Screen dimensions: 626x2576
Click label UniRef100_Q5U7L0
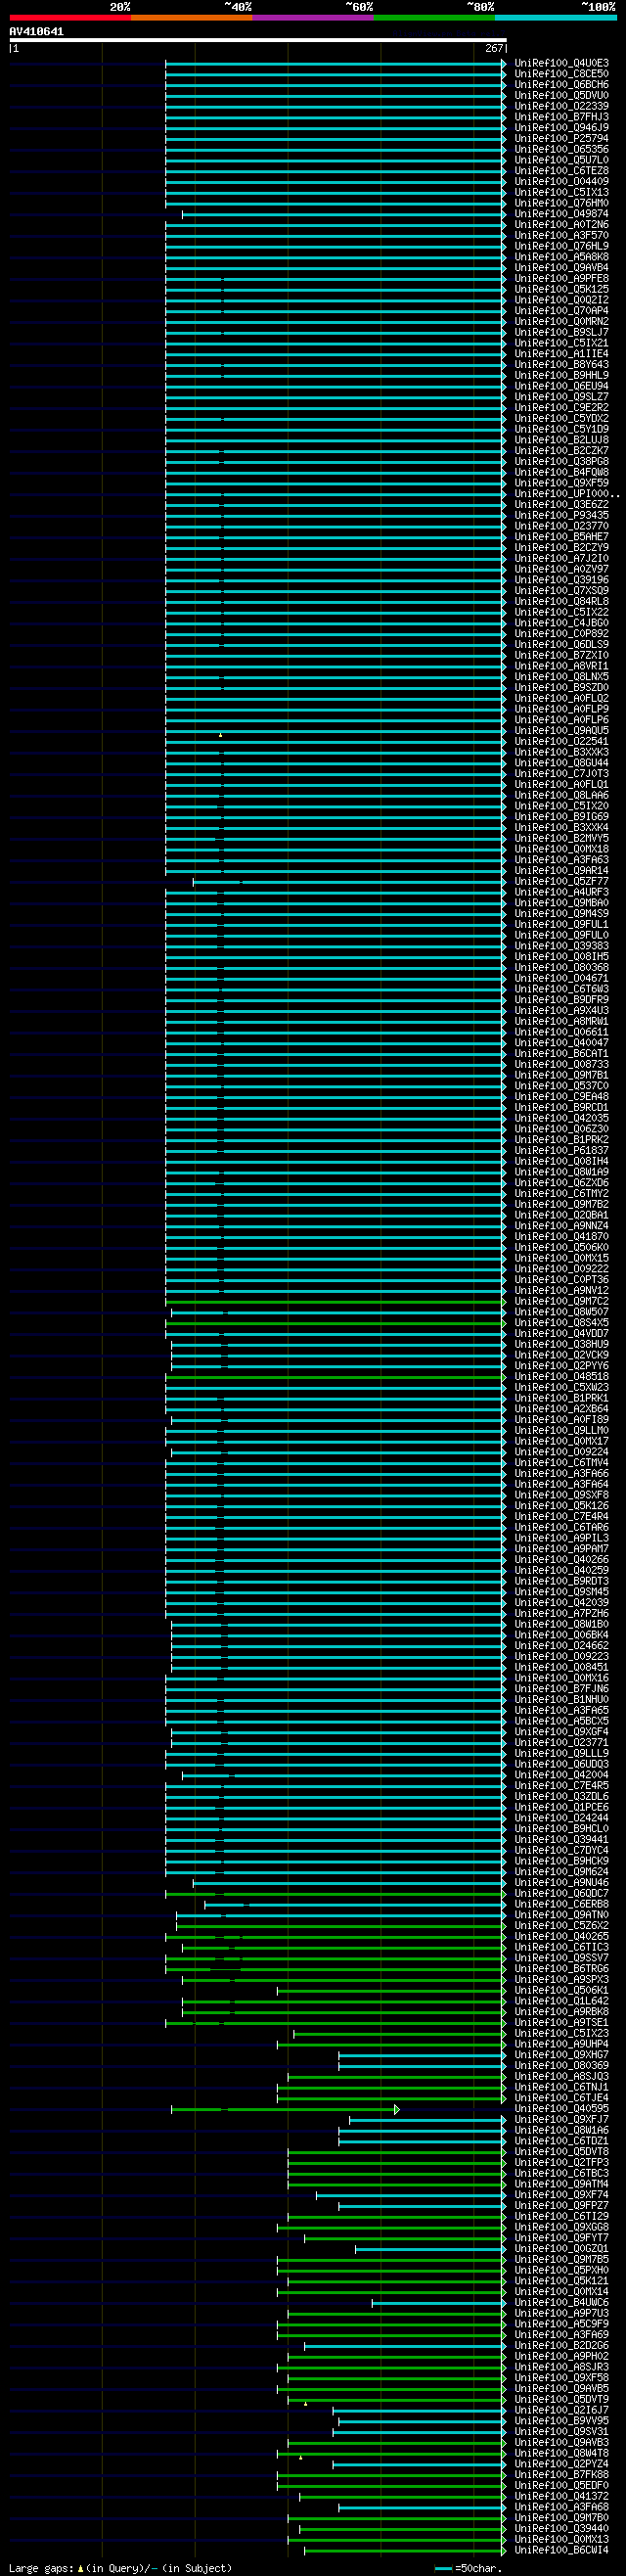click(x=561, y=160)
